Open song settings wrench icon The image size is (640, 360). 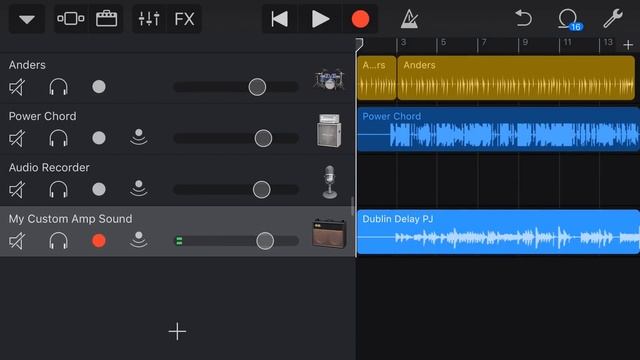(613, 18)
